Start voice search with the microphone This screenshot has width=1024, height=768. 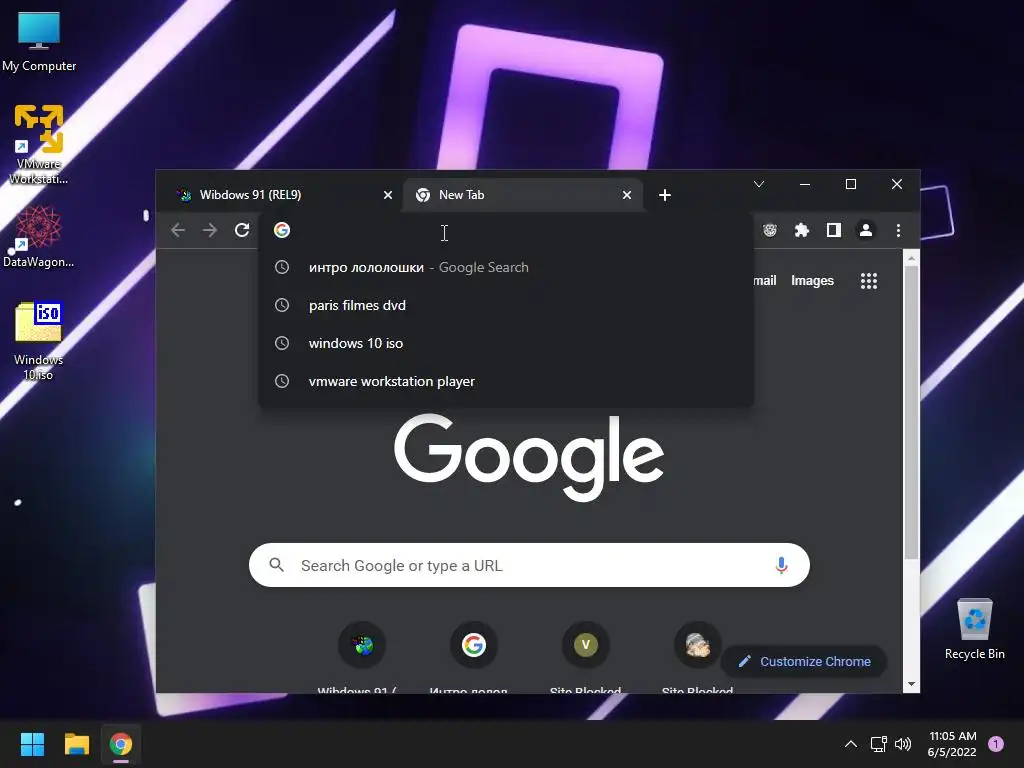(x=781, y=565)
